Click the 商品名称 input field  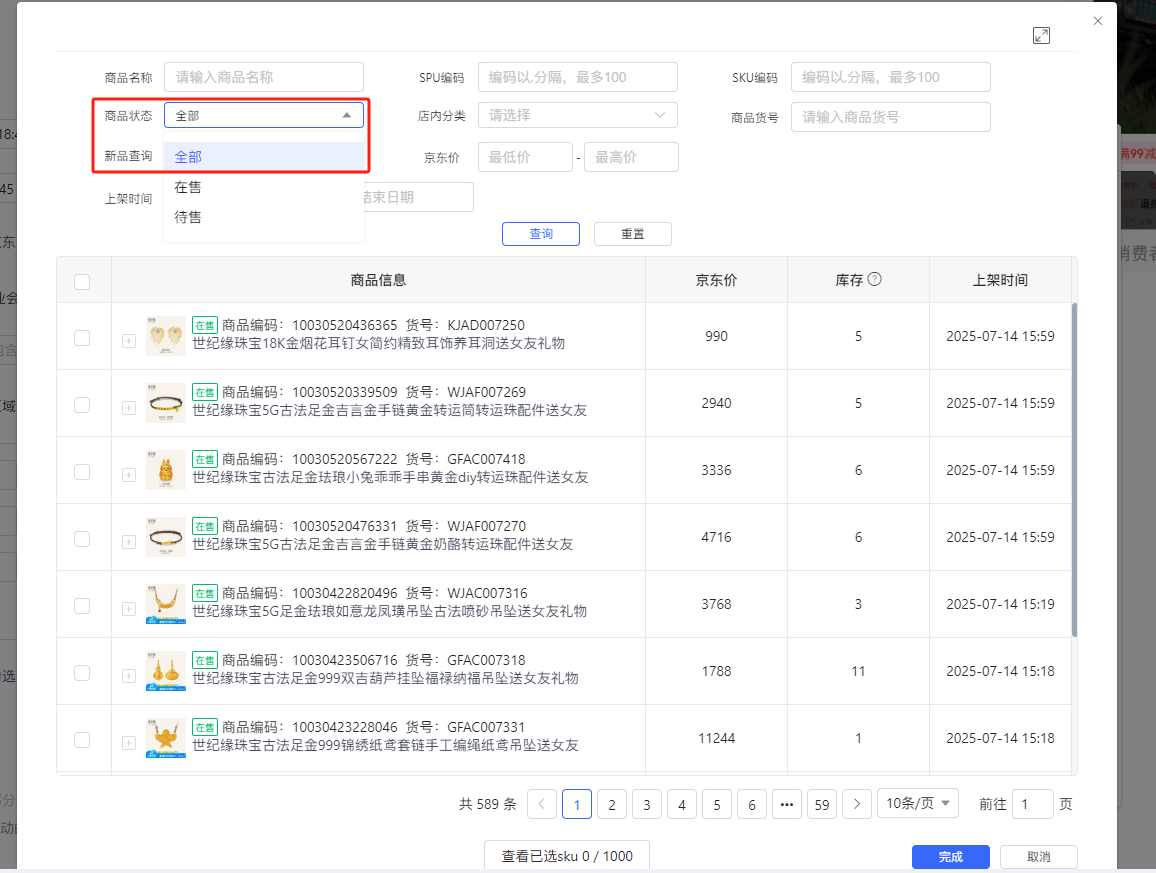pos(263,77)
